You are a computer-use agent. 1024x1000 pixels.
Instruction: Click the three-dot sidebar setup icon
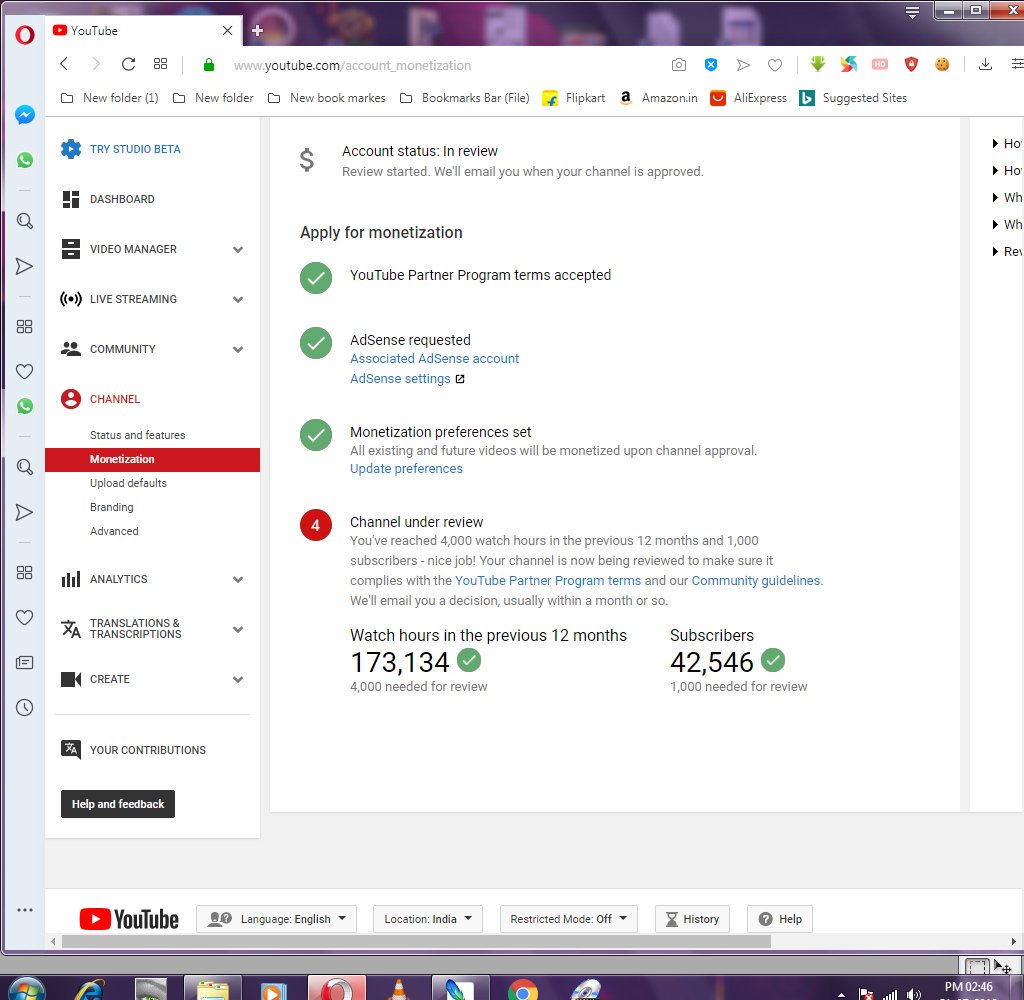25,910
